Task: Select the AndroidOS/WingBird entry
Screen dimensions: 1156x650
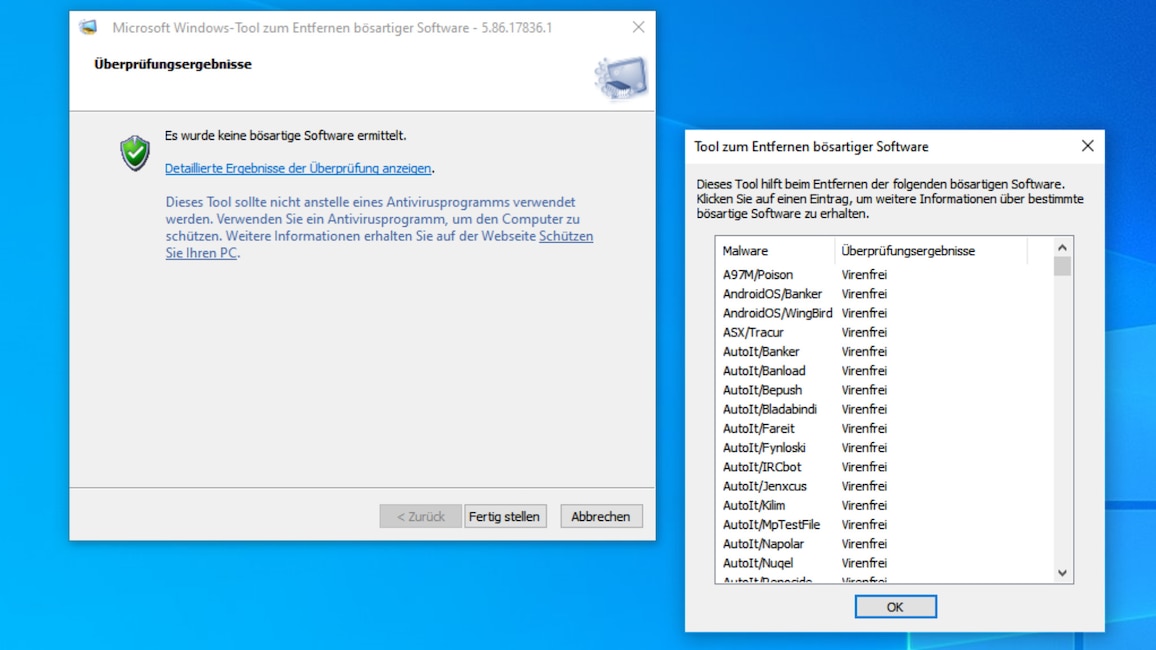Action: tap(777, 312)
